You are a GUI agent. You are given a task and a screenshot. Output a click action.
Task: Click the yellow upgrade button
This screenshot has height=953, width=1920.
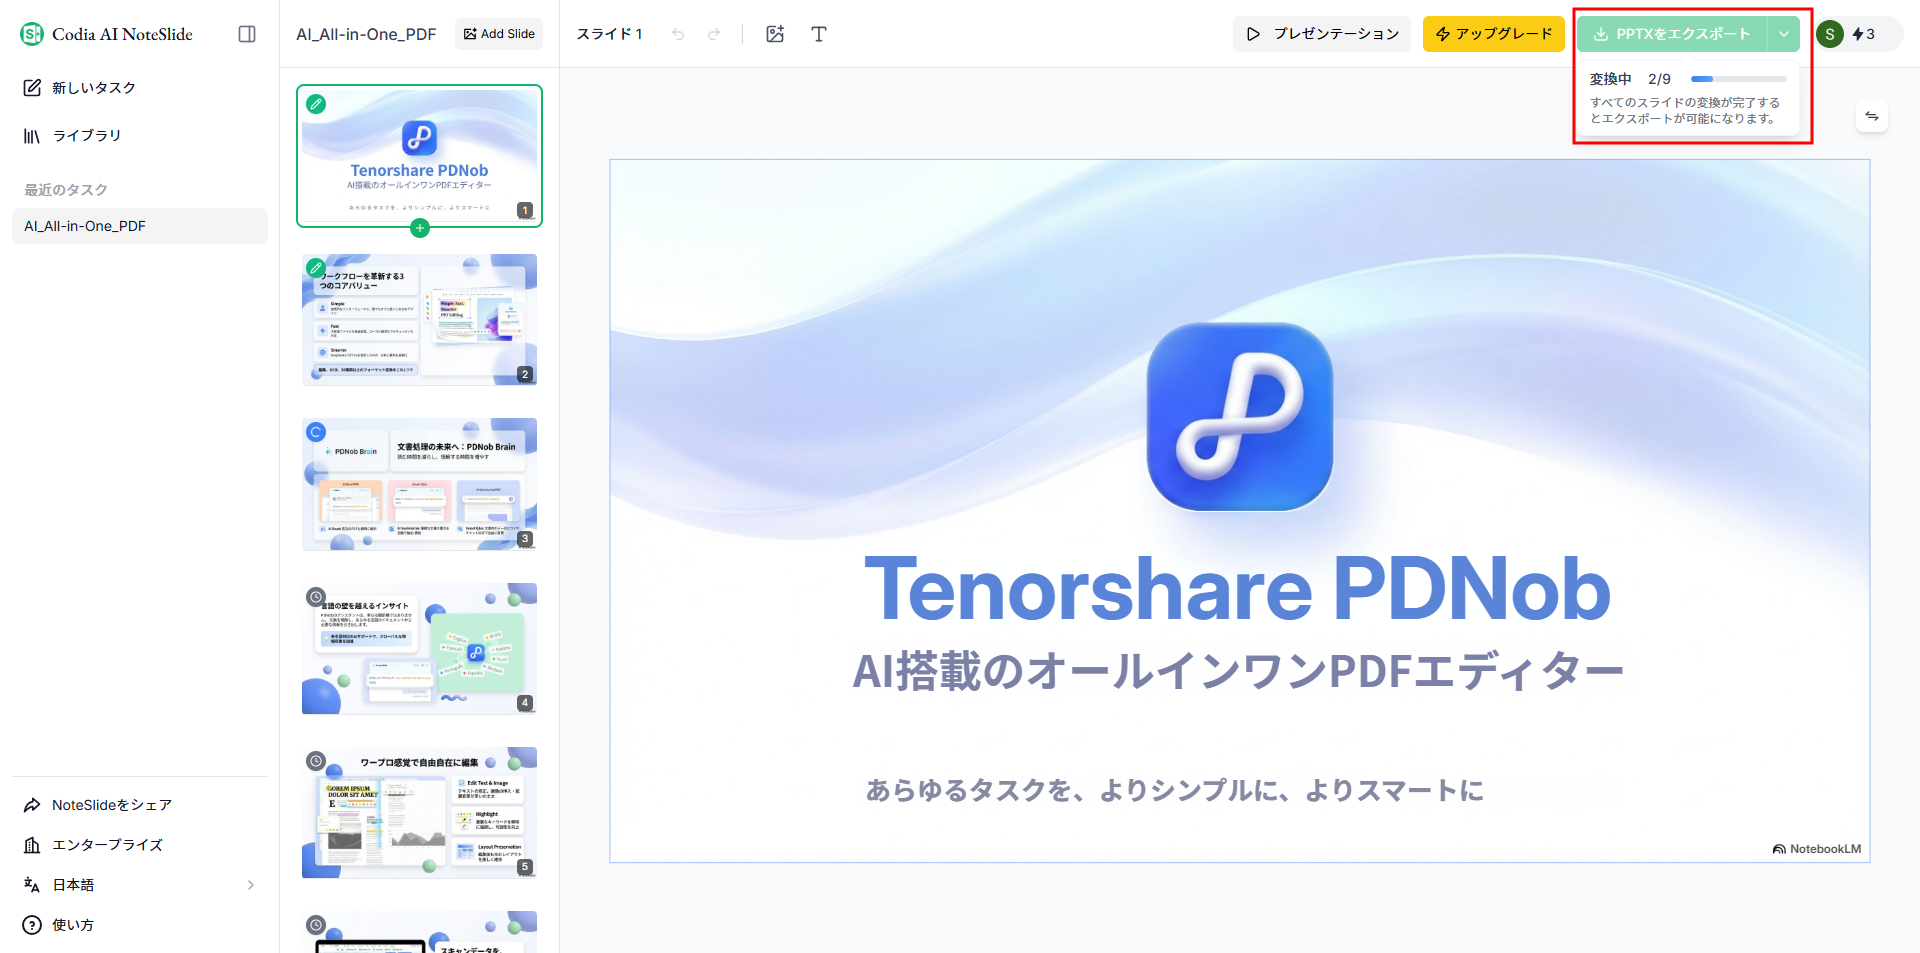click(x=1494, y=34)
